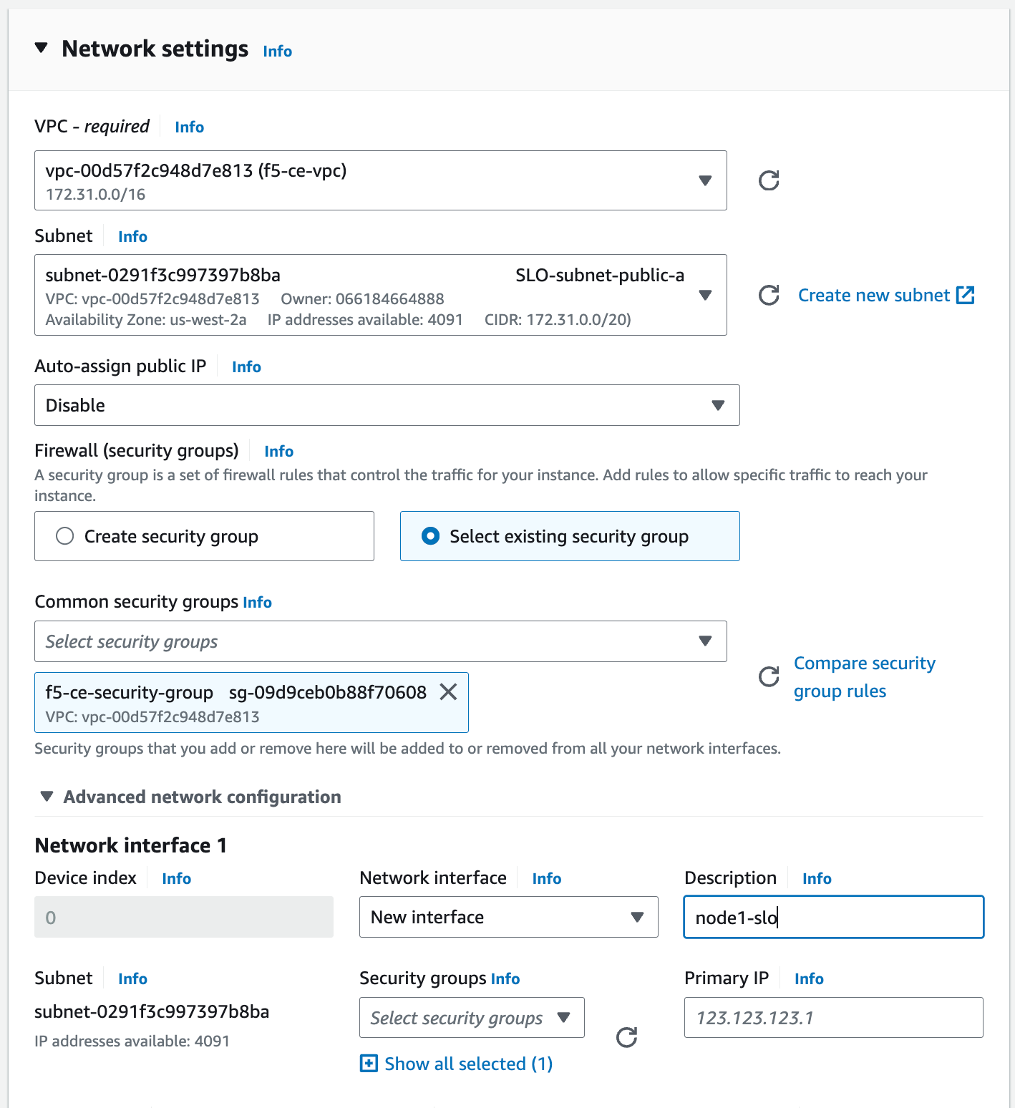
Task: Click the Compare security group rules link
Action: point(865,677)
